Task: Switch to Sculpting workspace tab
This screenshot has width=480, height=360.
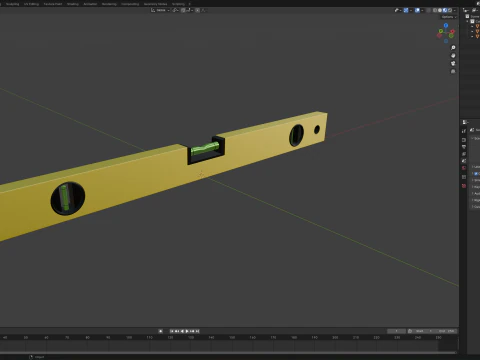Action: 12,4
